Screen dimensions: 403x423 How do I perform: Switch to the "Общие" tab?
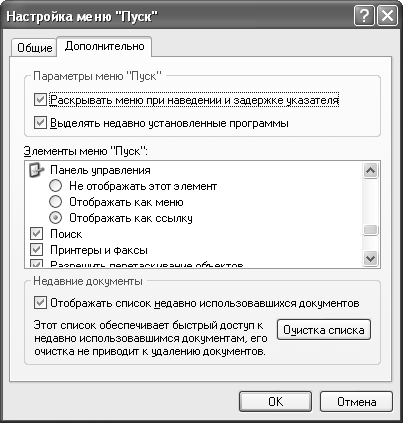point(35,48)
